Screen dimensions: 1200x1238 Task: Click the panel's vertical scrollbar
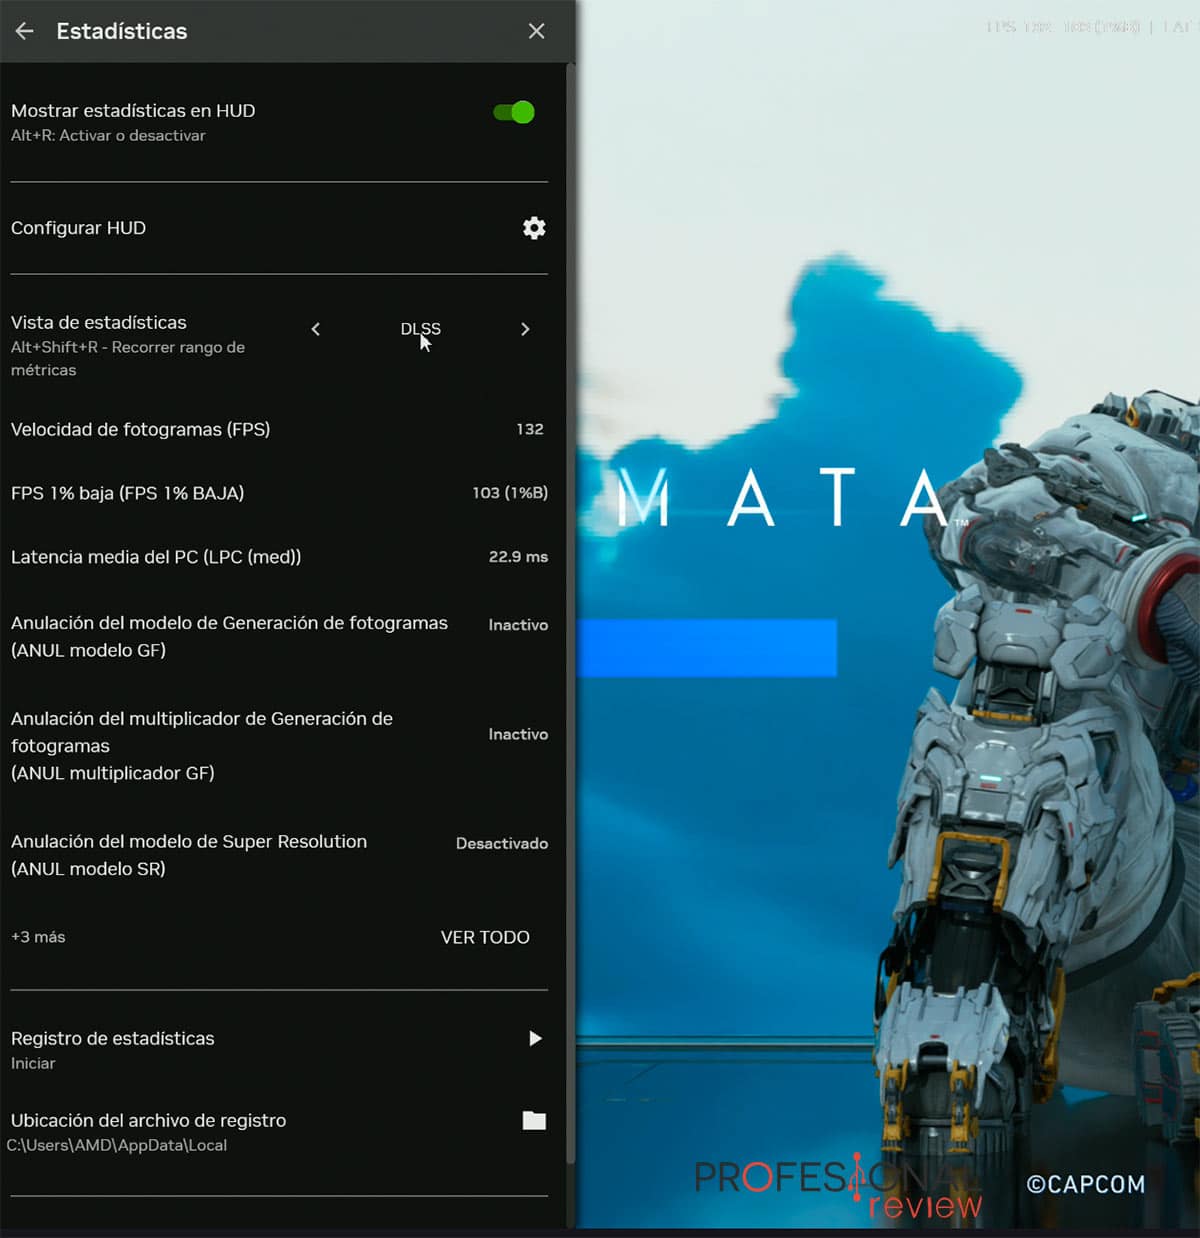point(571,612)
